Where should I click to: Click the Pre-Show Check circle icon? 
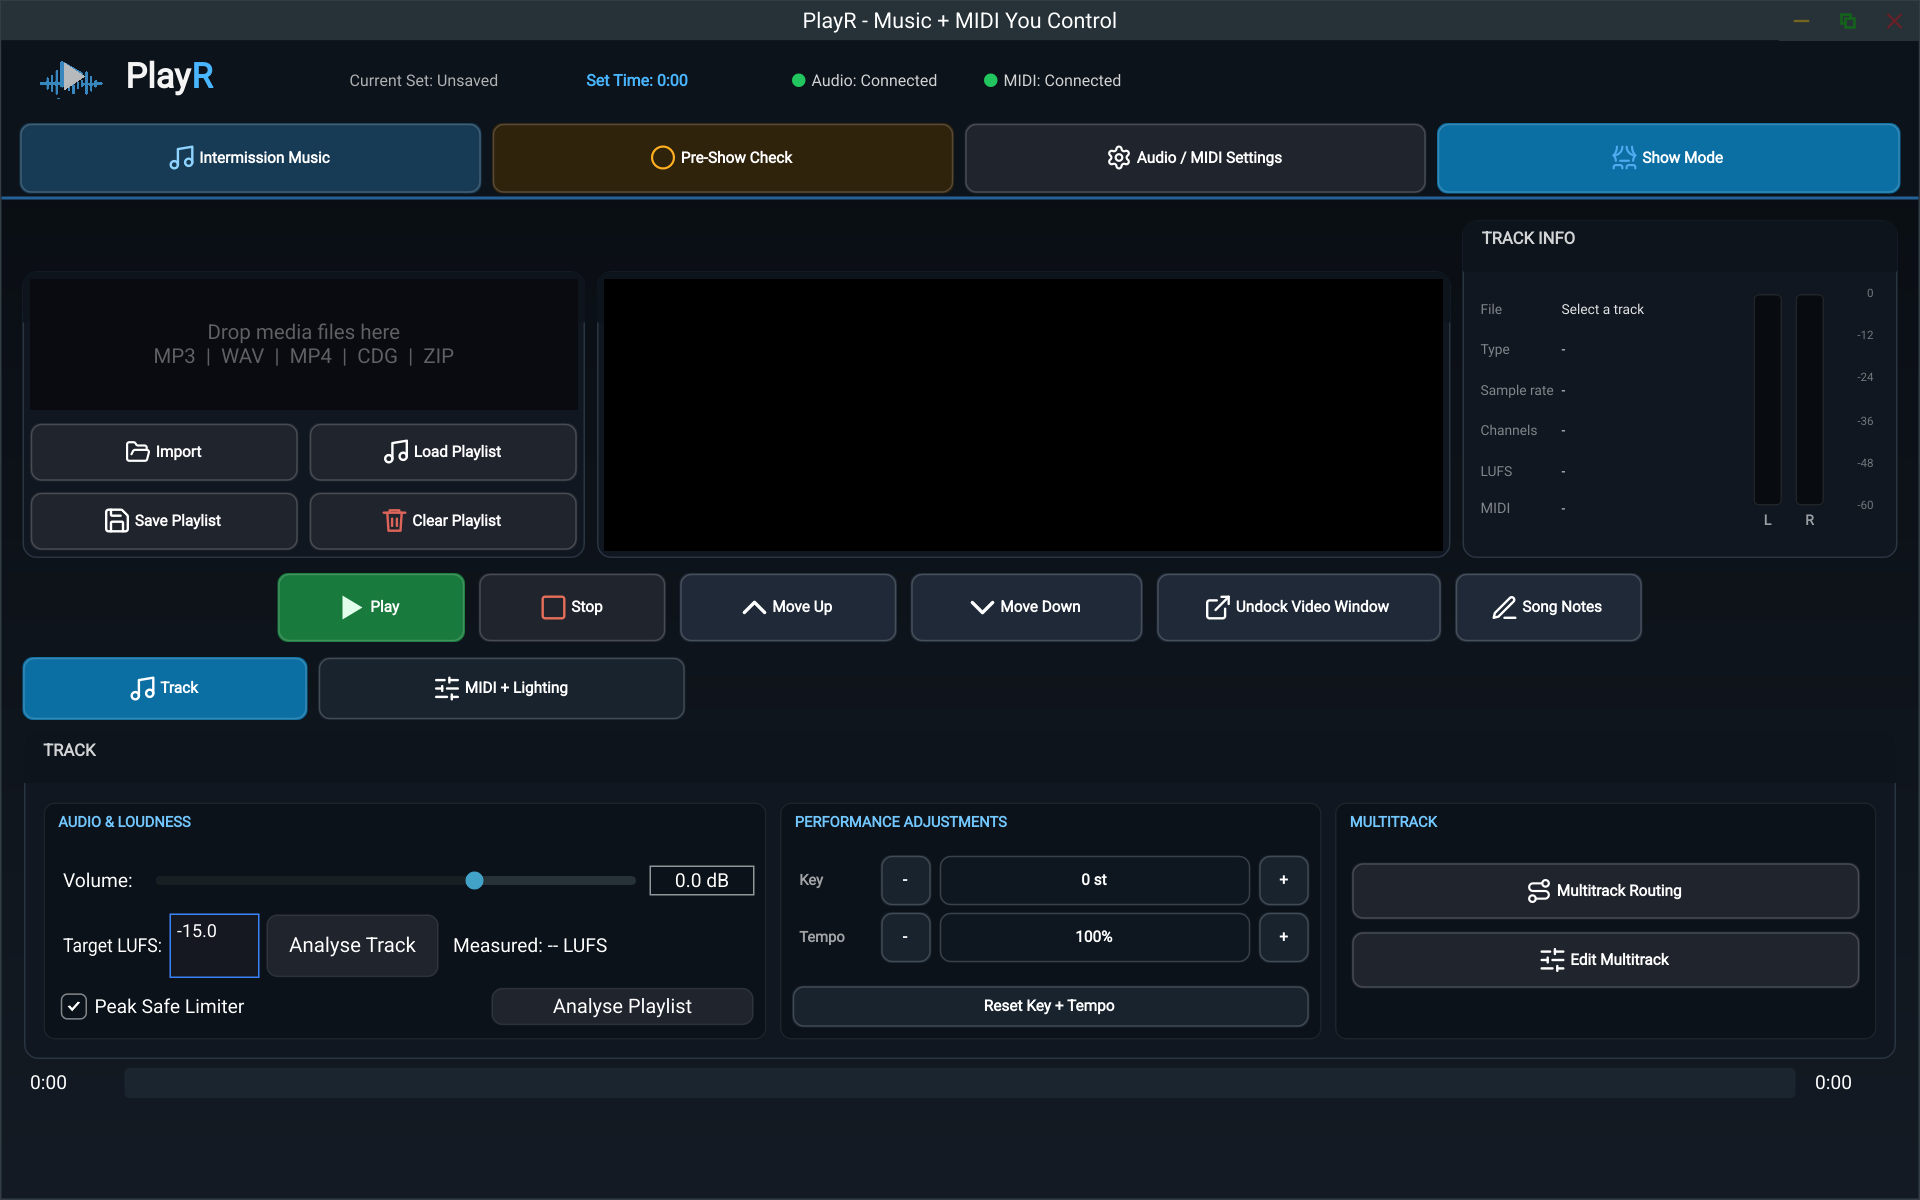662,158
